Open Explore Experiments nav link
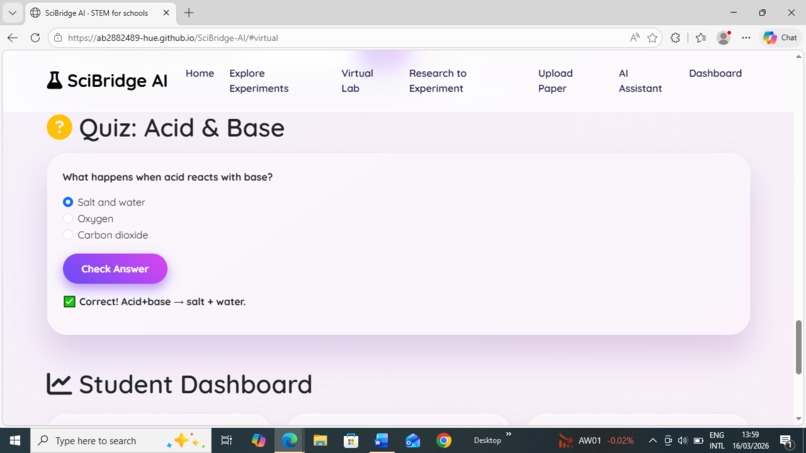This screenshot has width=806, height=453. [x=259, y=81]
